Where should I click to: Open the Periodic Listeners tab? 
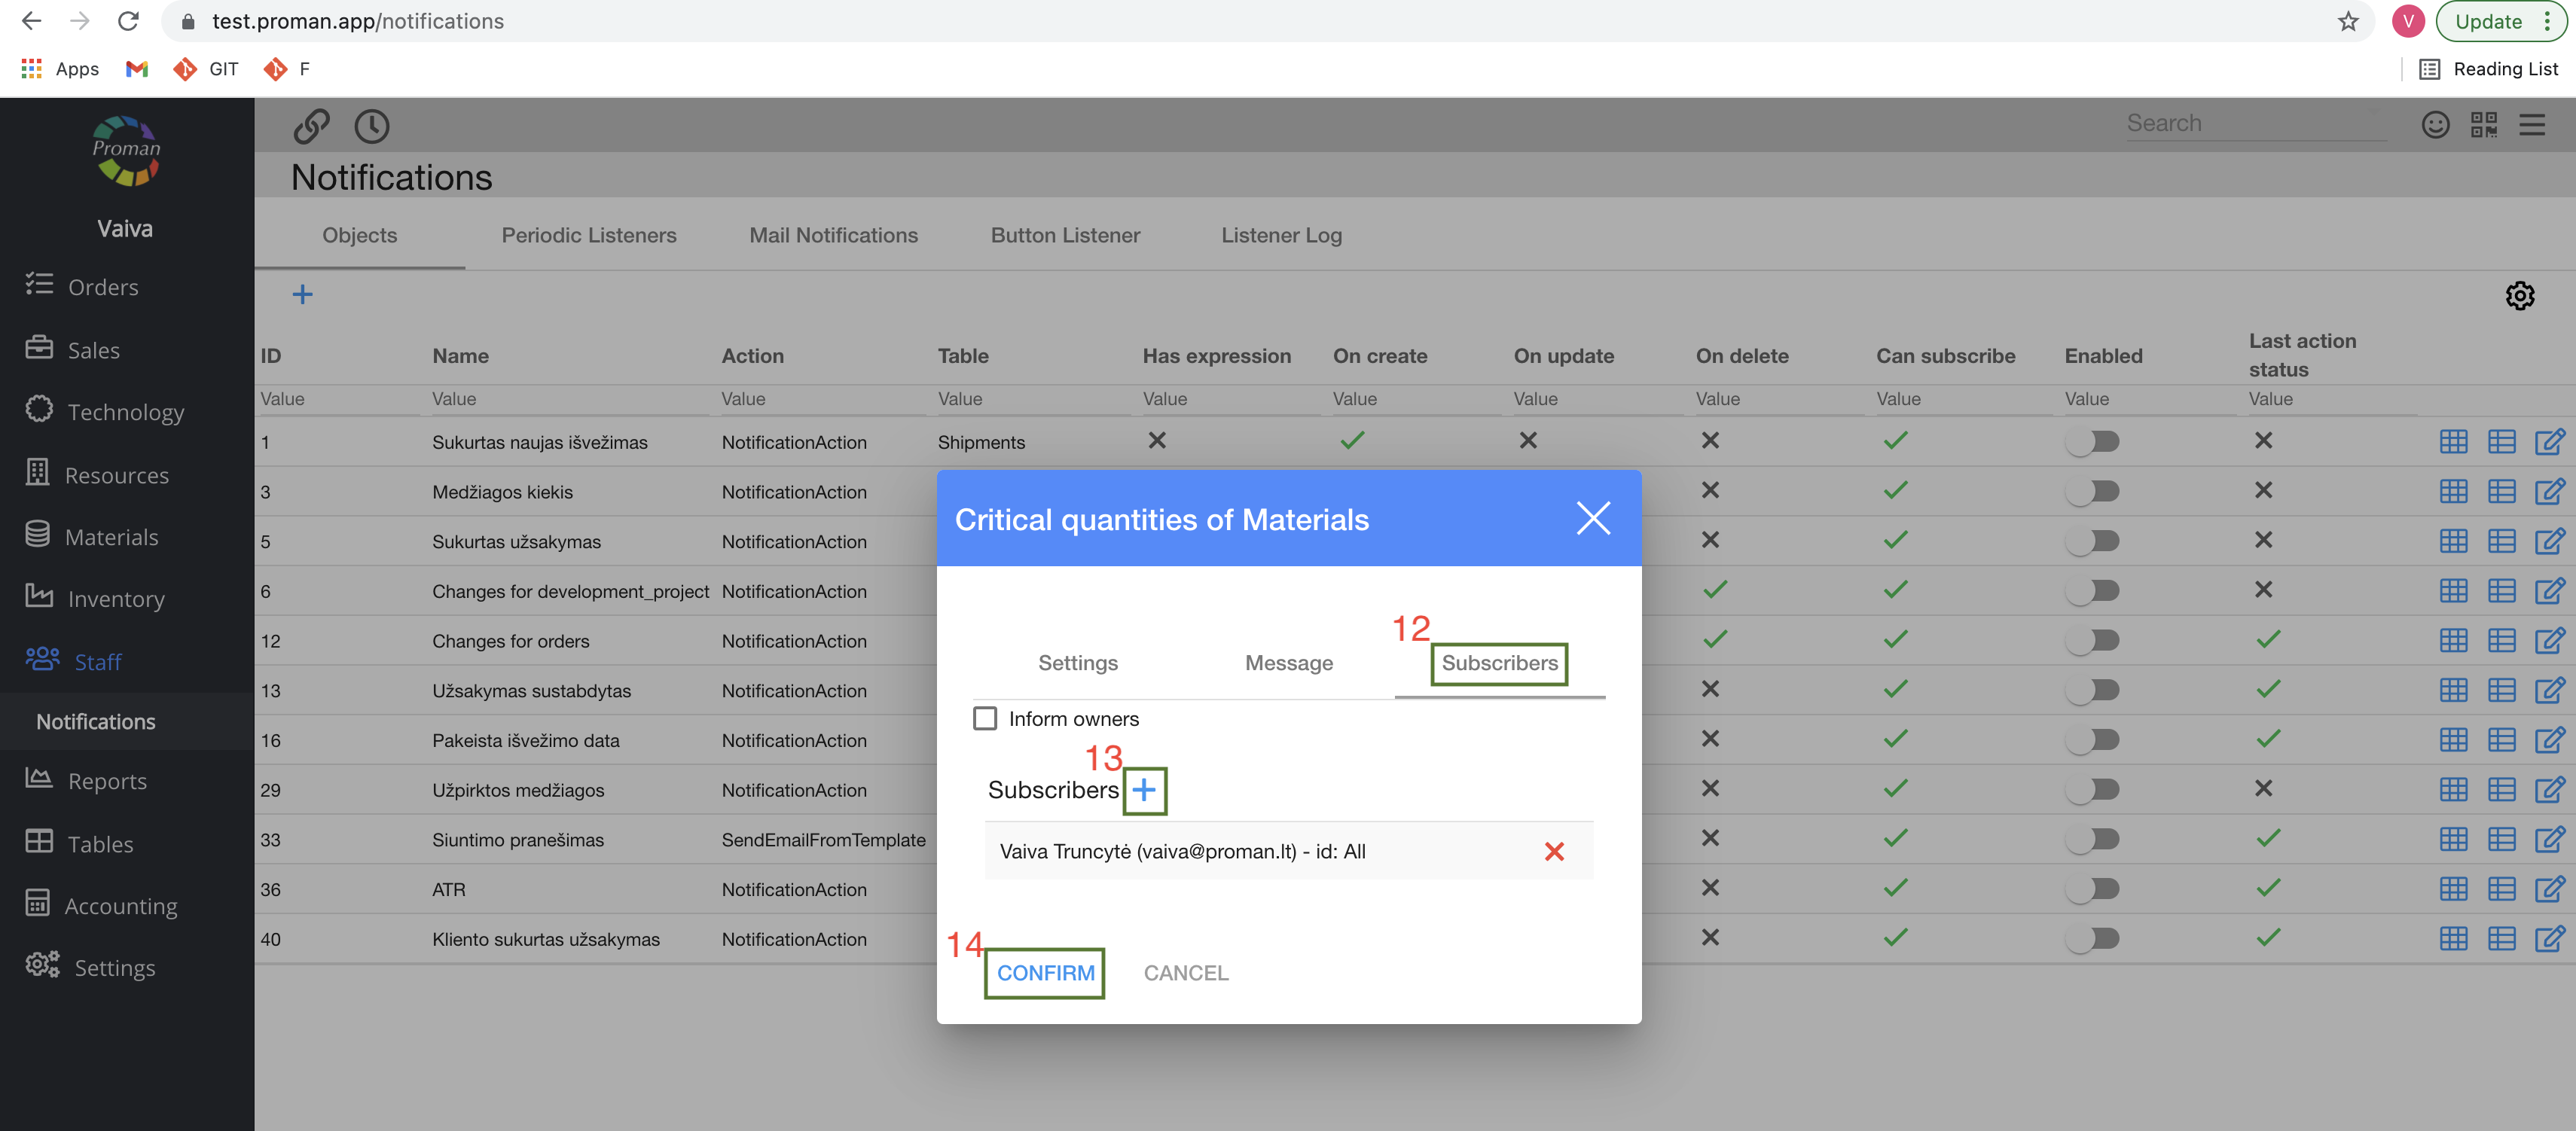point(588,235)
